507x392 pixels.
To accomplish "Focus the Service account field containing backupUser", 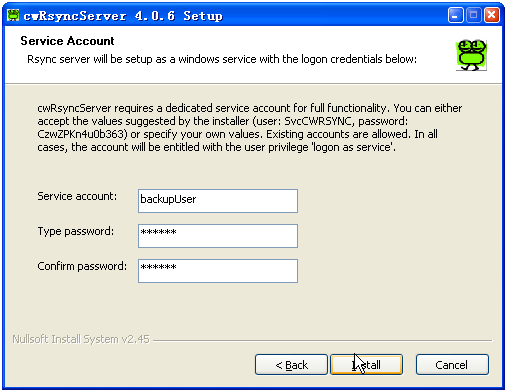I will point(218,201).
